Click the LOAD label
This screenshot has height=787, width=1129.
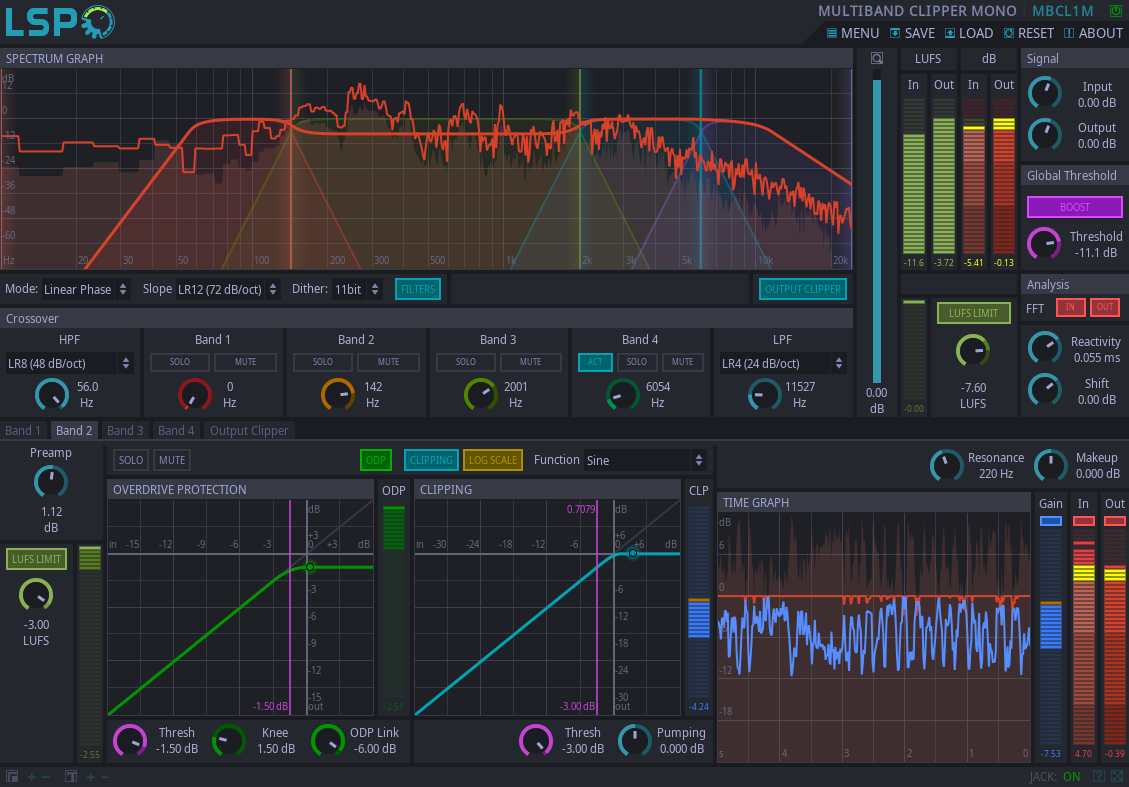[x=976, y=33]
